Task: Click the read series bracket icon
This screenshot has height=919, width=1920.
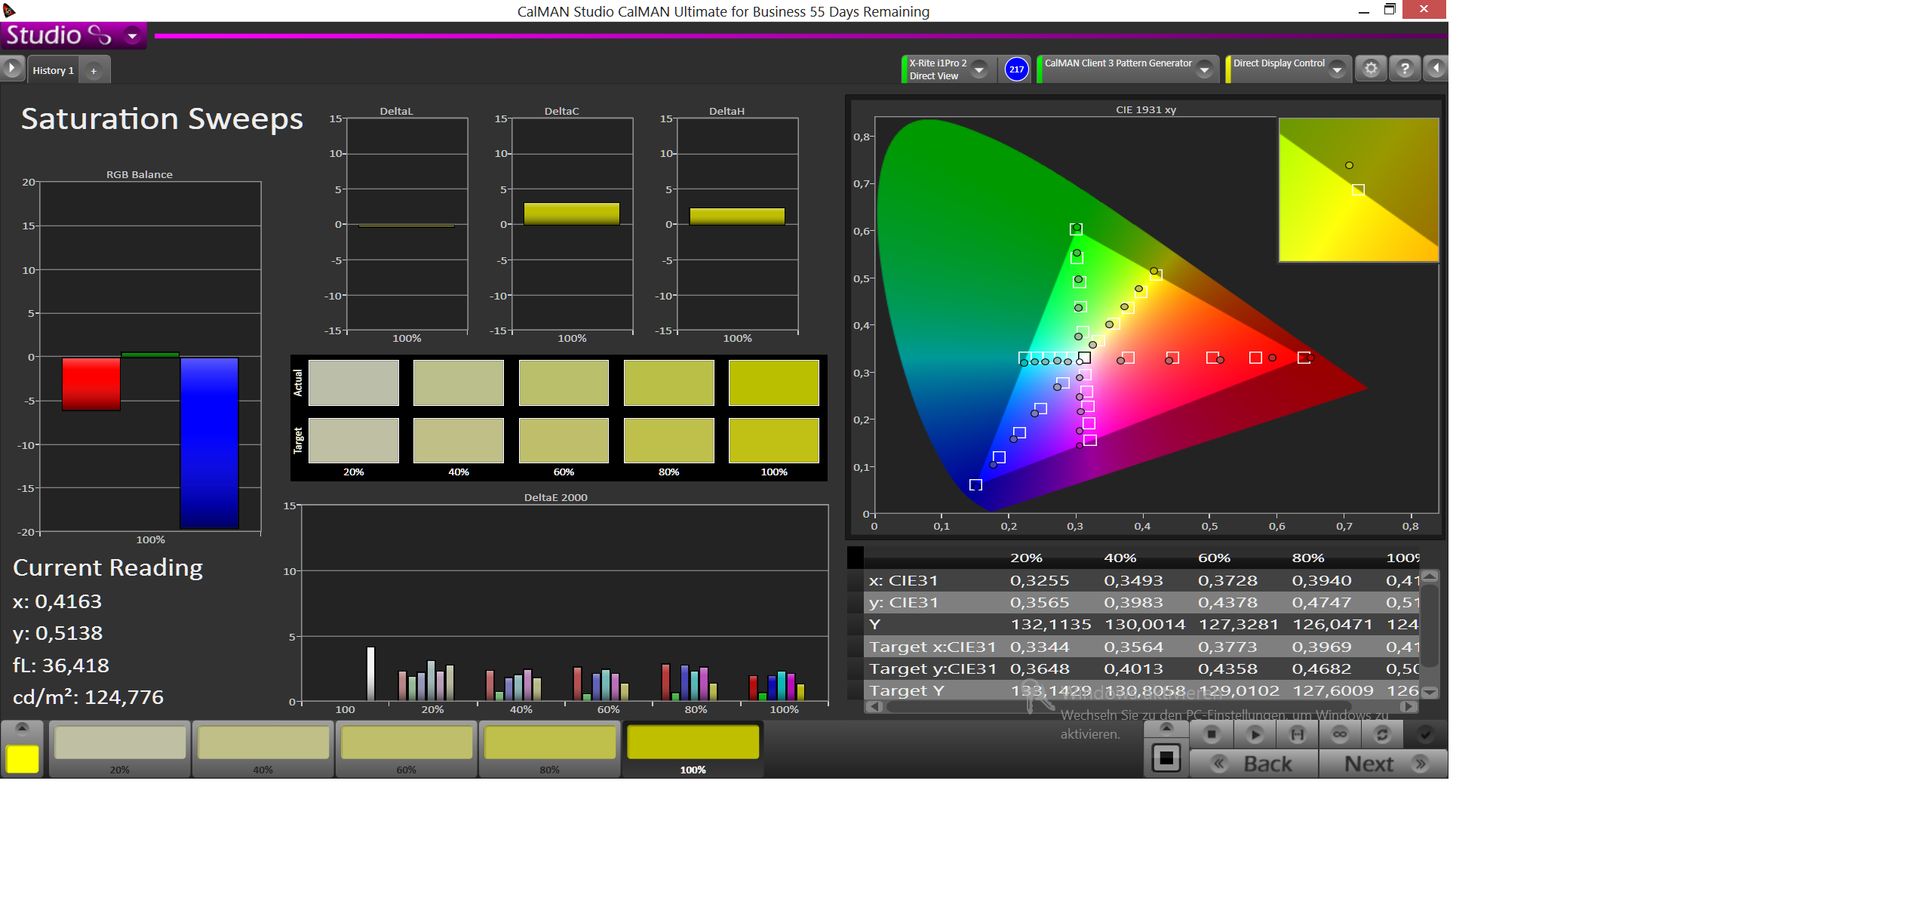Action: (x=1297, y=734)
